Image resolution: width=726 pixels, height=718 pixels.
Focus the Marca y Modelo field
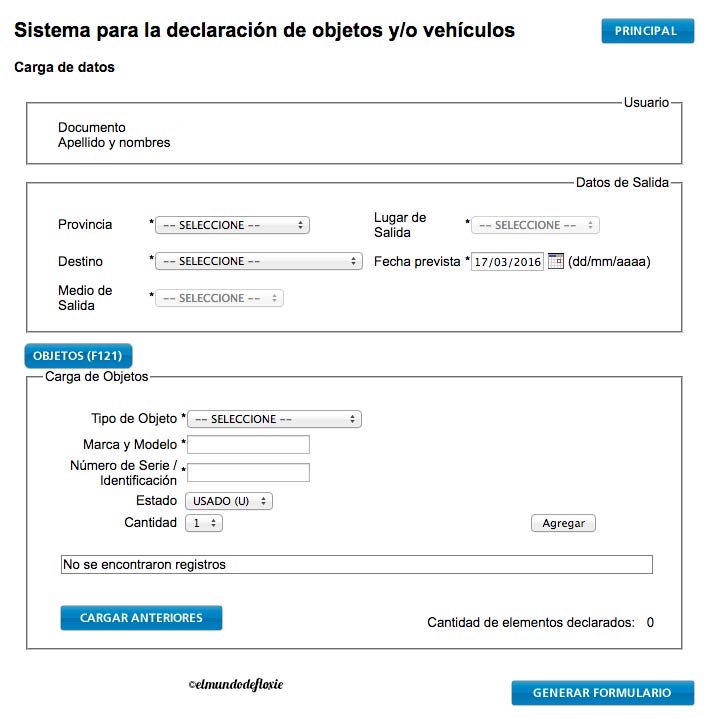point(249,444)
